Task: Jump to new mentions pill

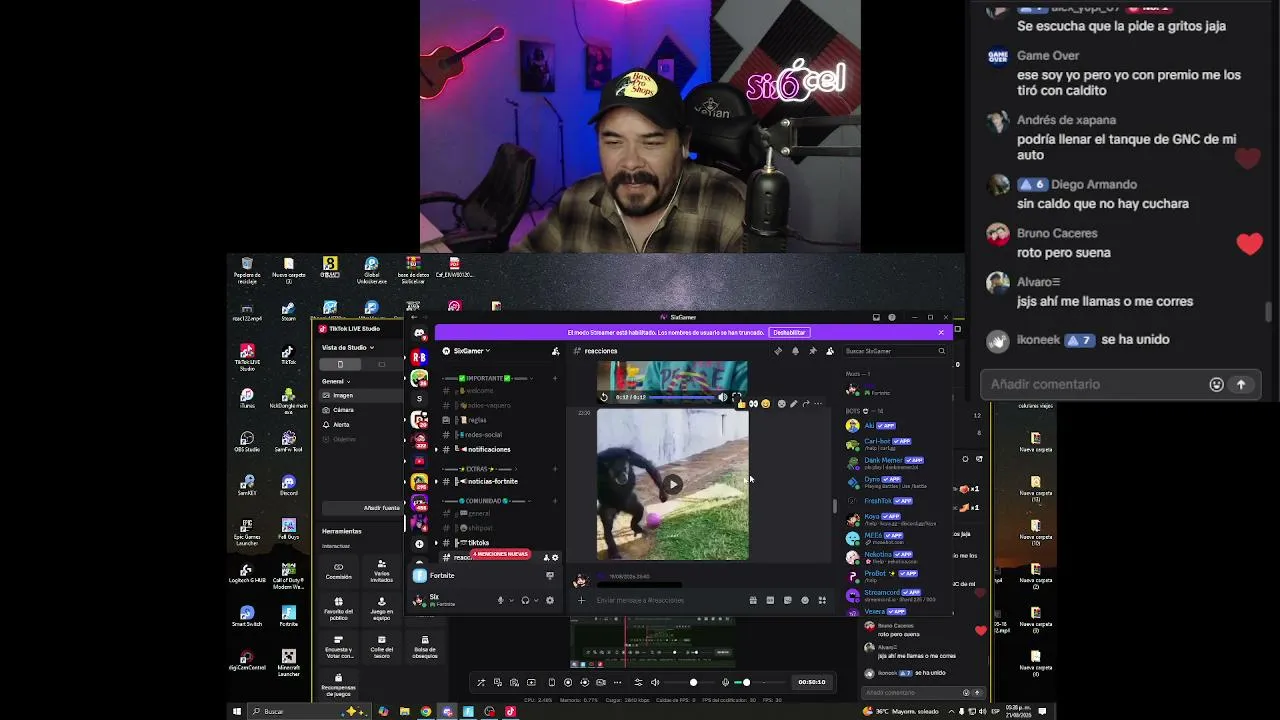Action: (x=500, y=554)
